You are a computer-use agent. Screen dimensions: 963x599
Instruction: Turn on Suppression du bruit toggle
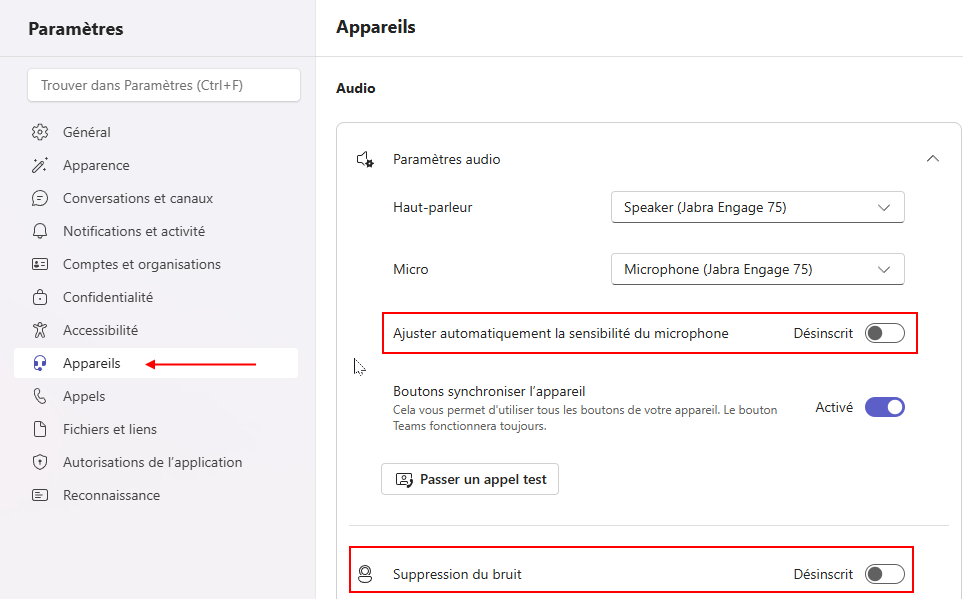click(884, 574)
